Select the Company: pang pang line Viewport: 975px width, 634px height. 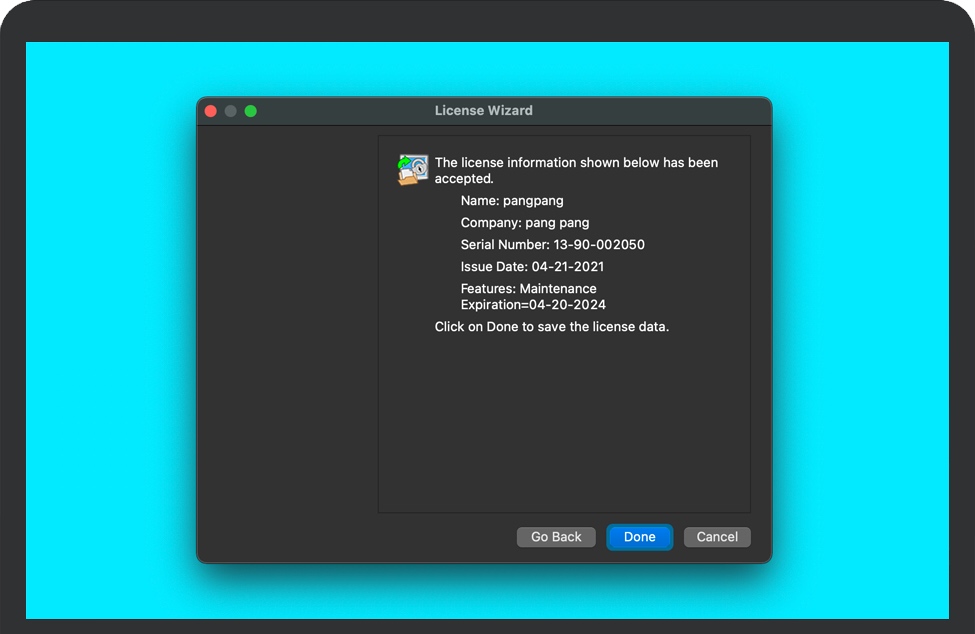(525, 223)
